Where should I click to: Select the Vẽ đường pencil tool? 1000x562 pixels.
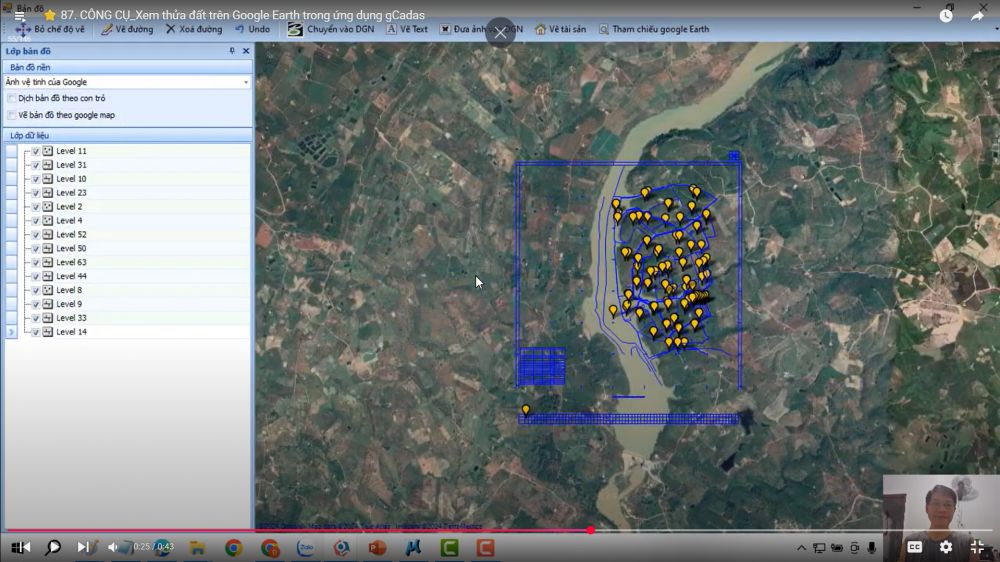[x=127, y=29]
